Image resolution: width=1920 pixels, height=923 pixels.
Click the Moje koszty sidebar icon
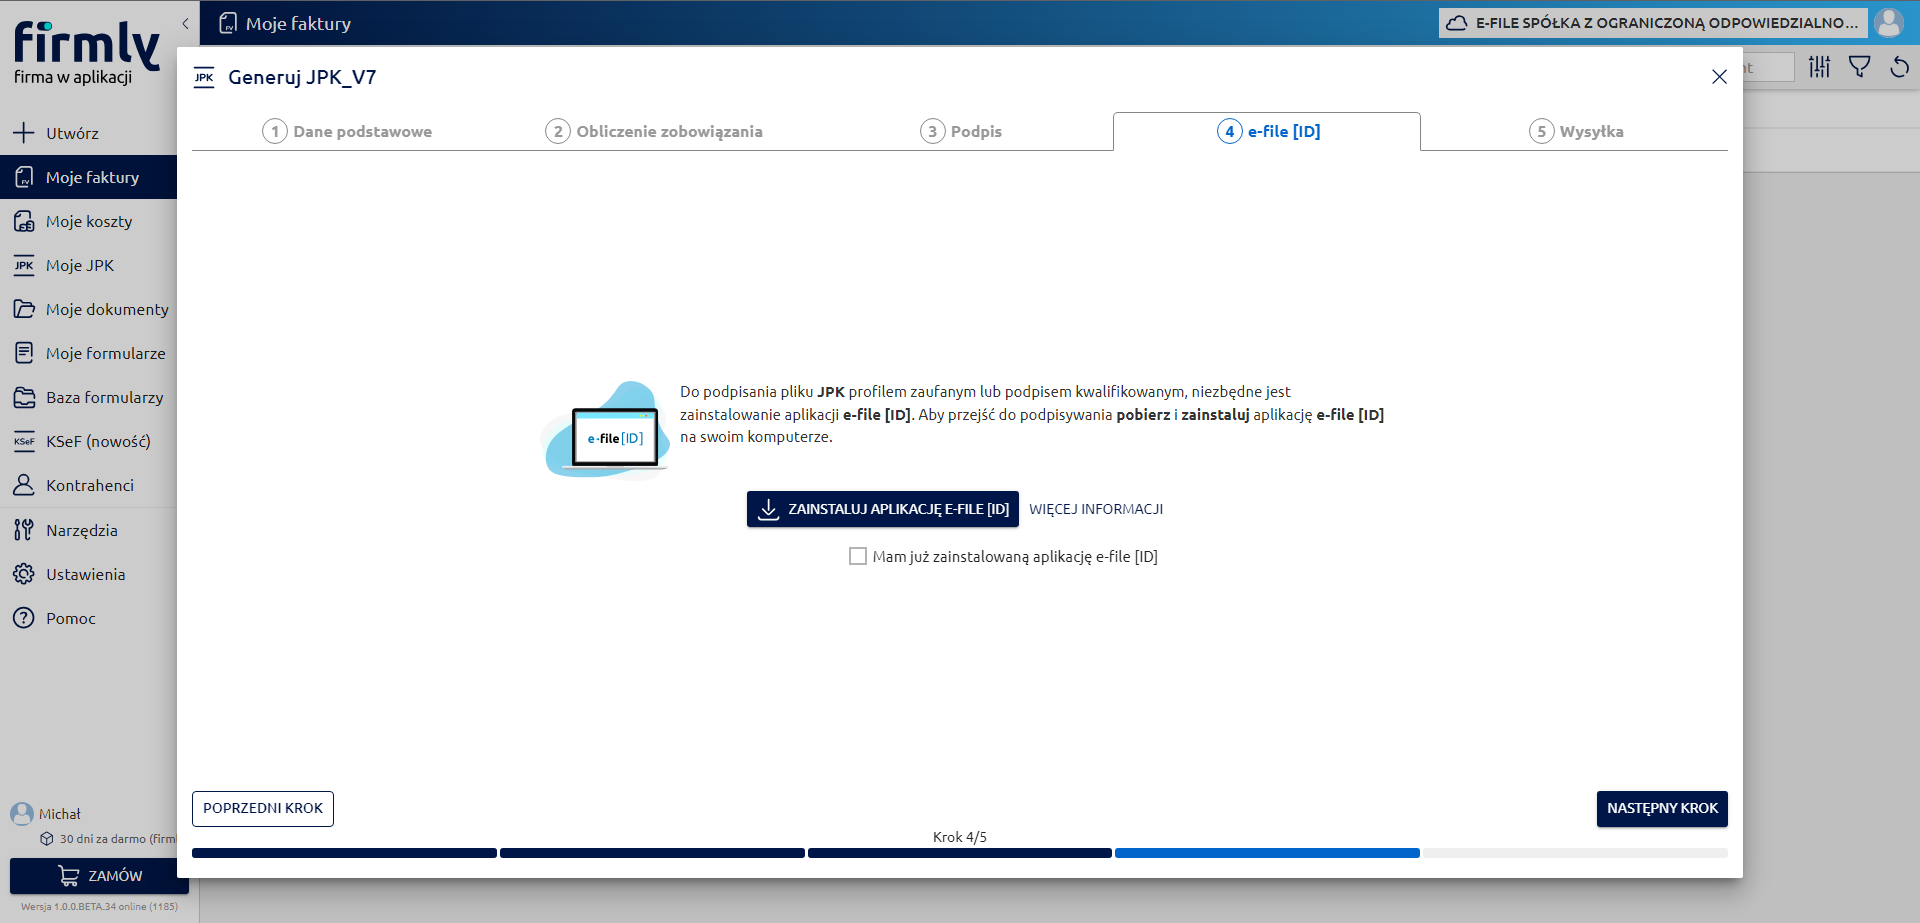point(24,221)
